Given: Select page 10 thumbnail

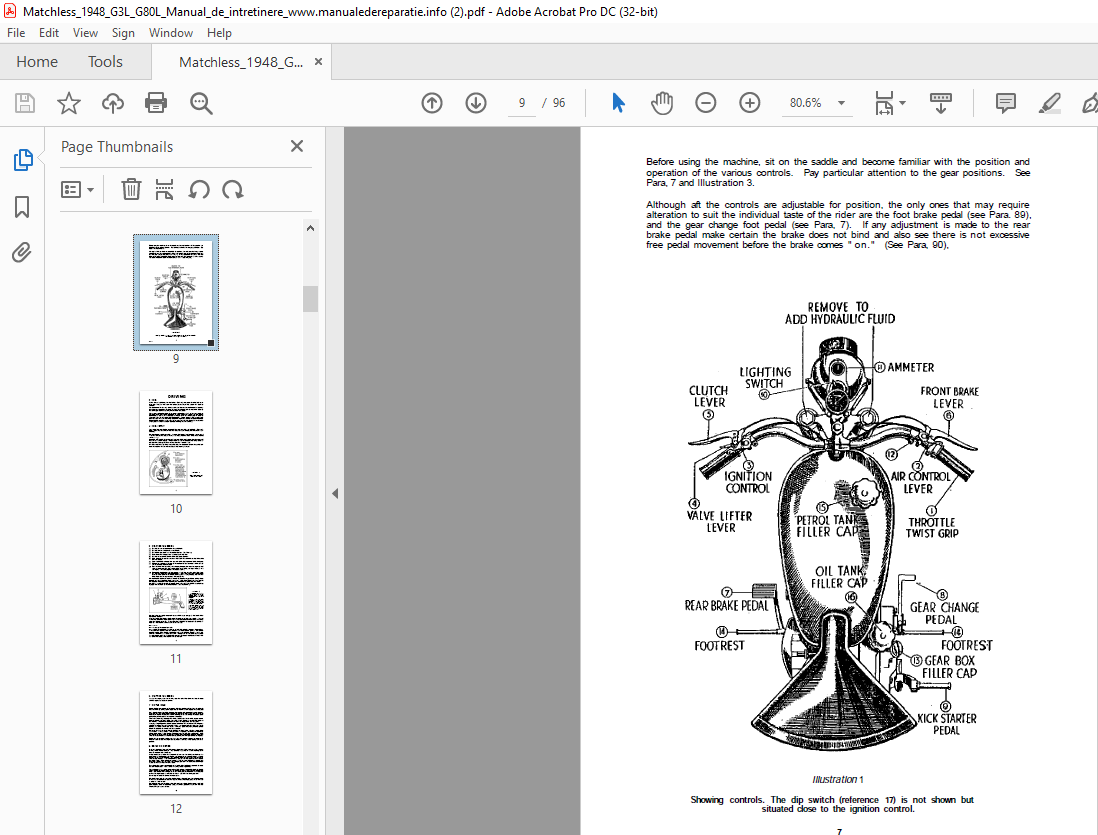Looking at the screenshot, I should pyautogui.click(x=176, y=443).
